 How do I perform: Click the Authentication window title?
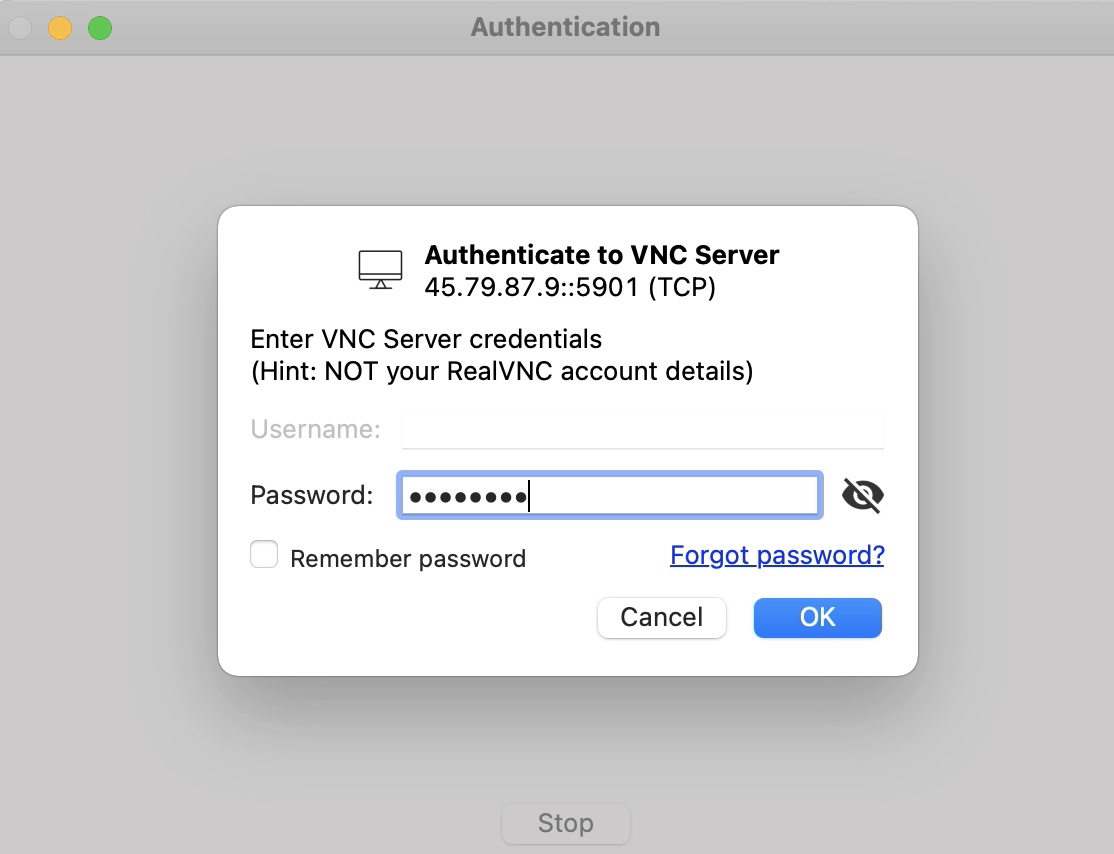coord(566,27)
